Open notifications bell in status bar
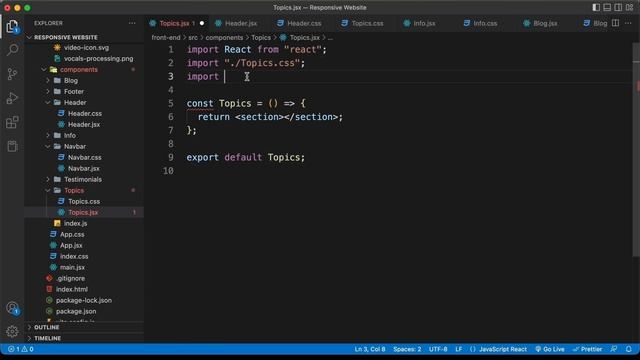640x360 pixels. point(629,349)
